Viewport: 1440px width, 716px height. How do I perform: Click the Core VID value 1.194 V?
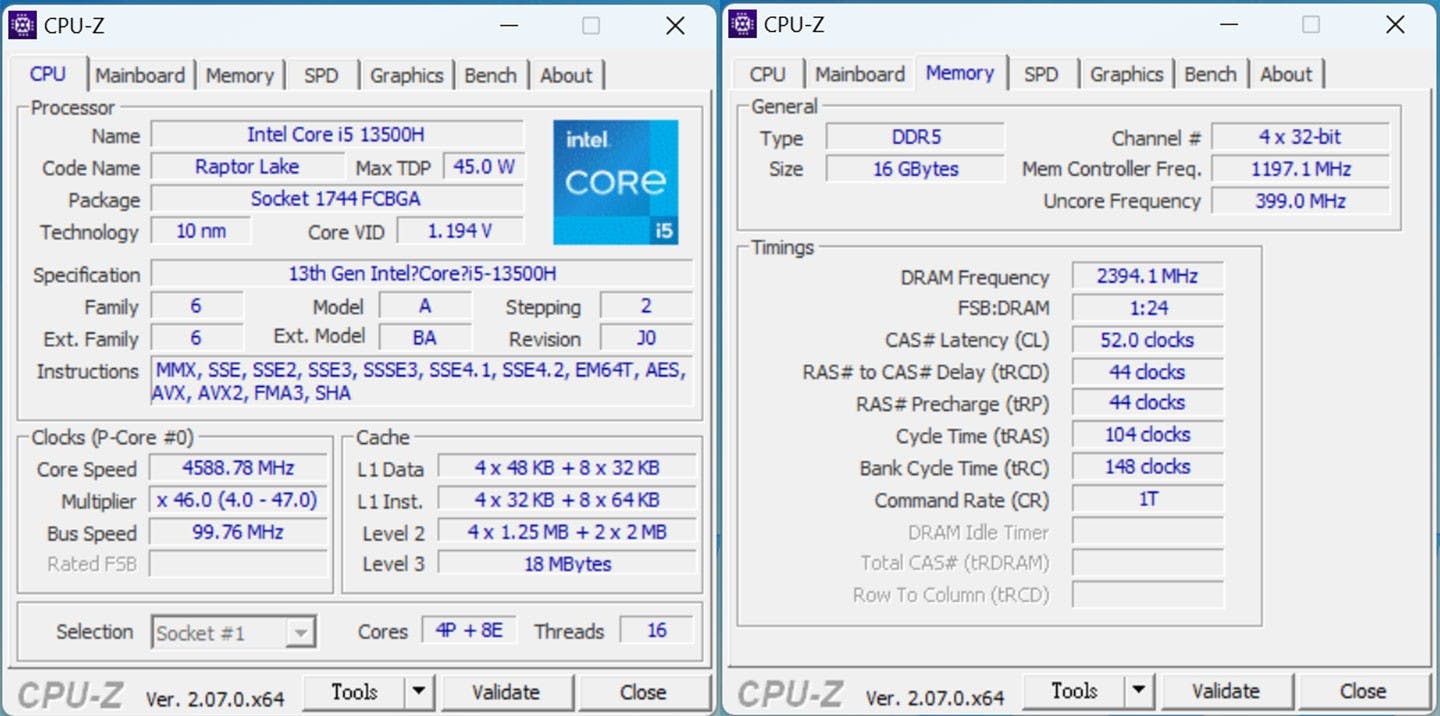(x=460, y=231)
